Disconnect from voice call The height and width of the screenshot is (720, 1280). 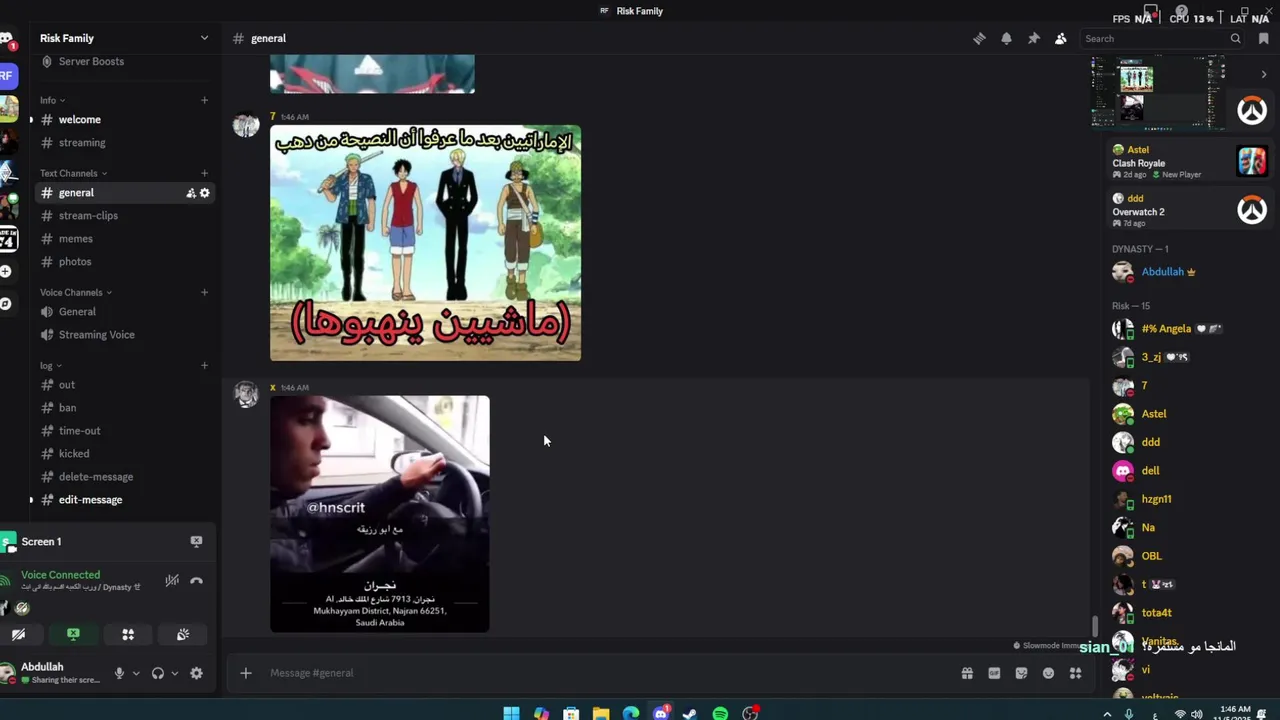196,580
